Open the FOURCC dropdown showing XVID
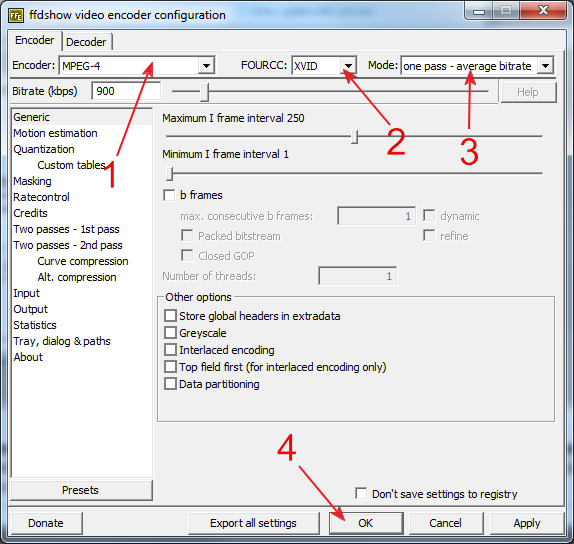This screenshot has height=544, width=574. point(324,66)
